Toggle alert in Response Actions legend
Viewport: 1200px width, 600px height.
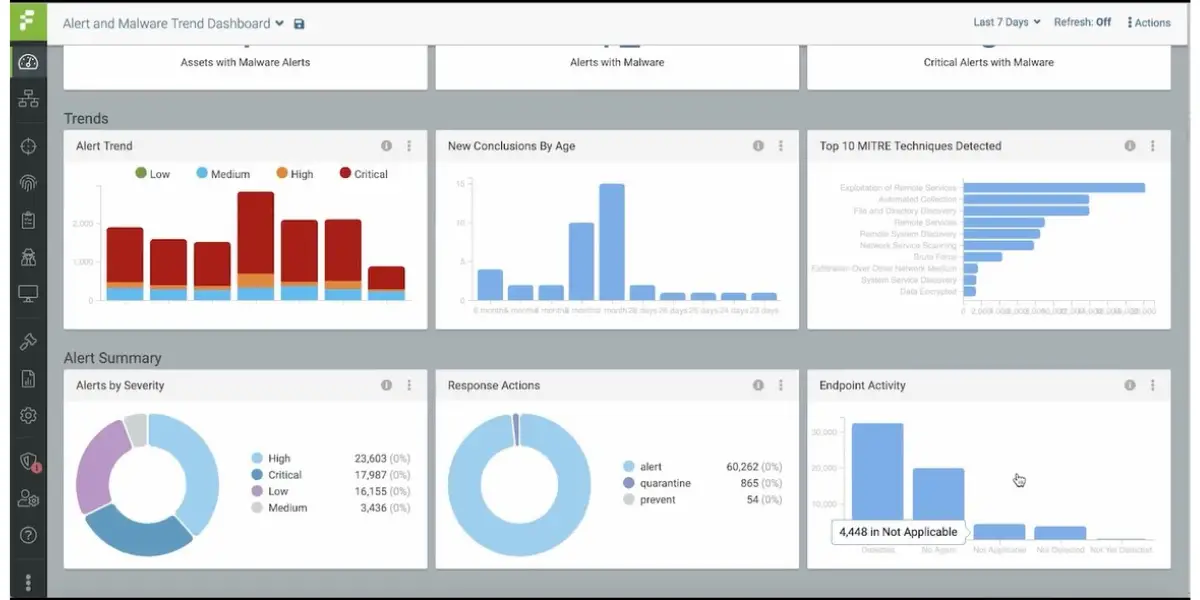tap(642, 467)
